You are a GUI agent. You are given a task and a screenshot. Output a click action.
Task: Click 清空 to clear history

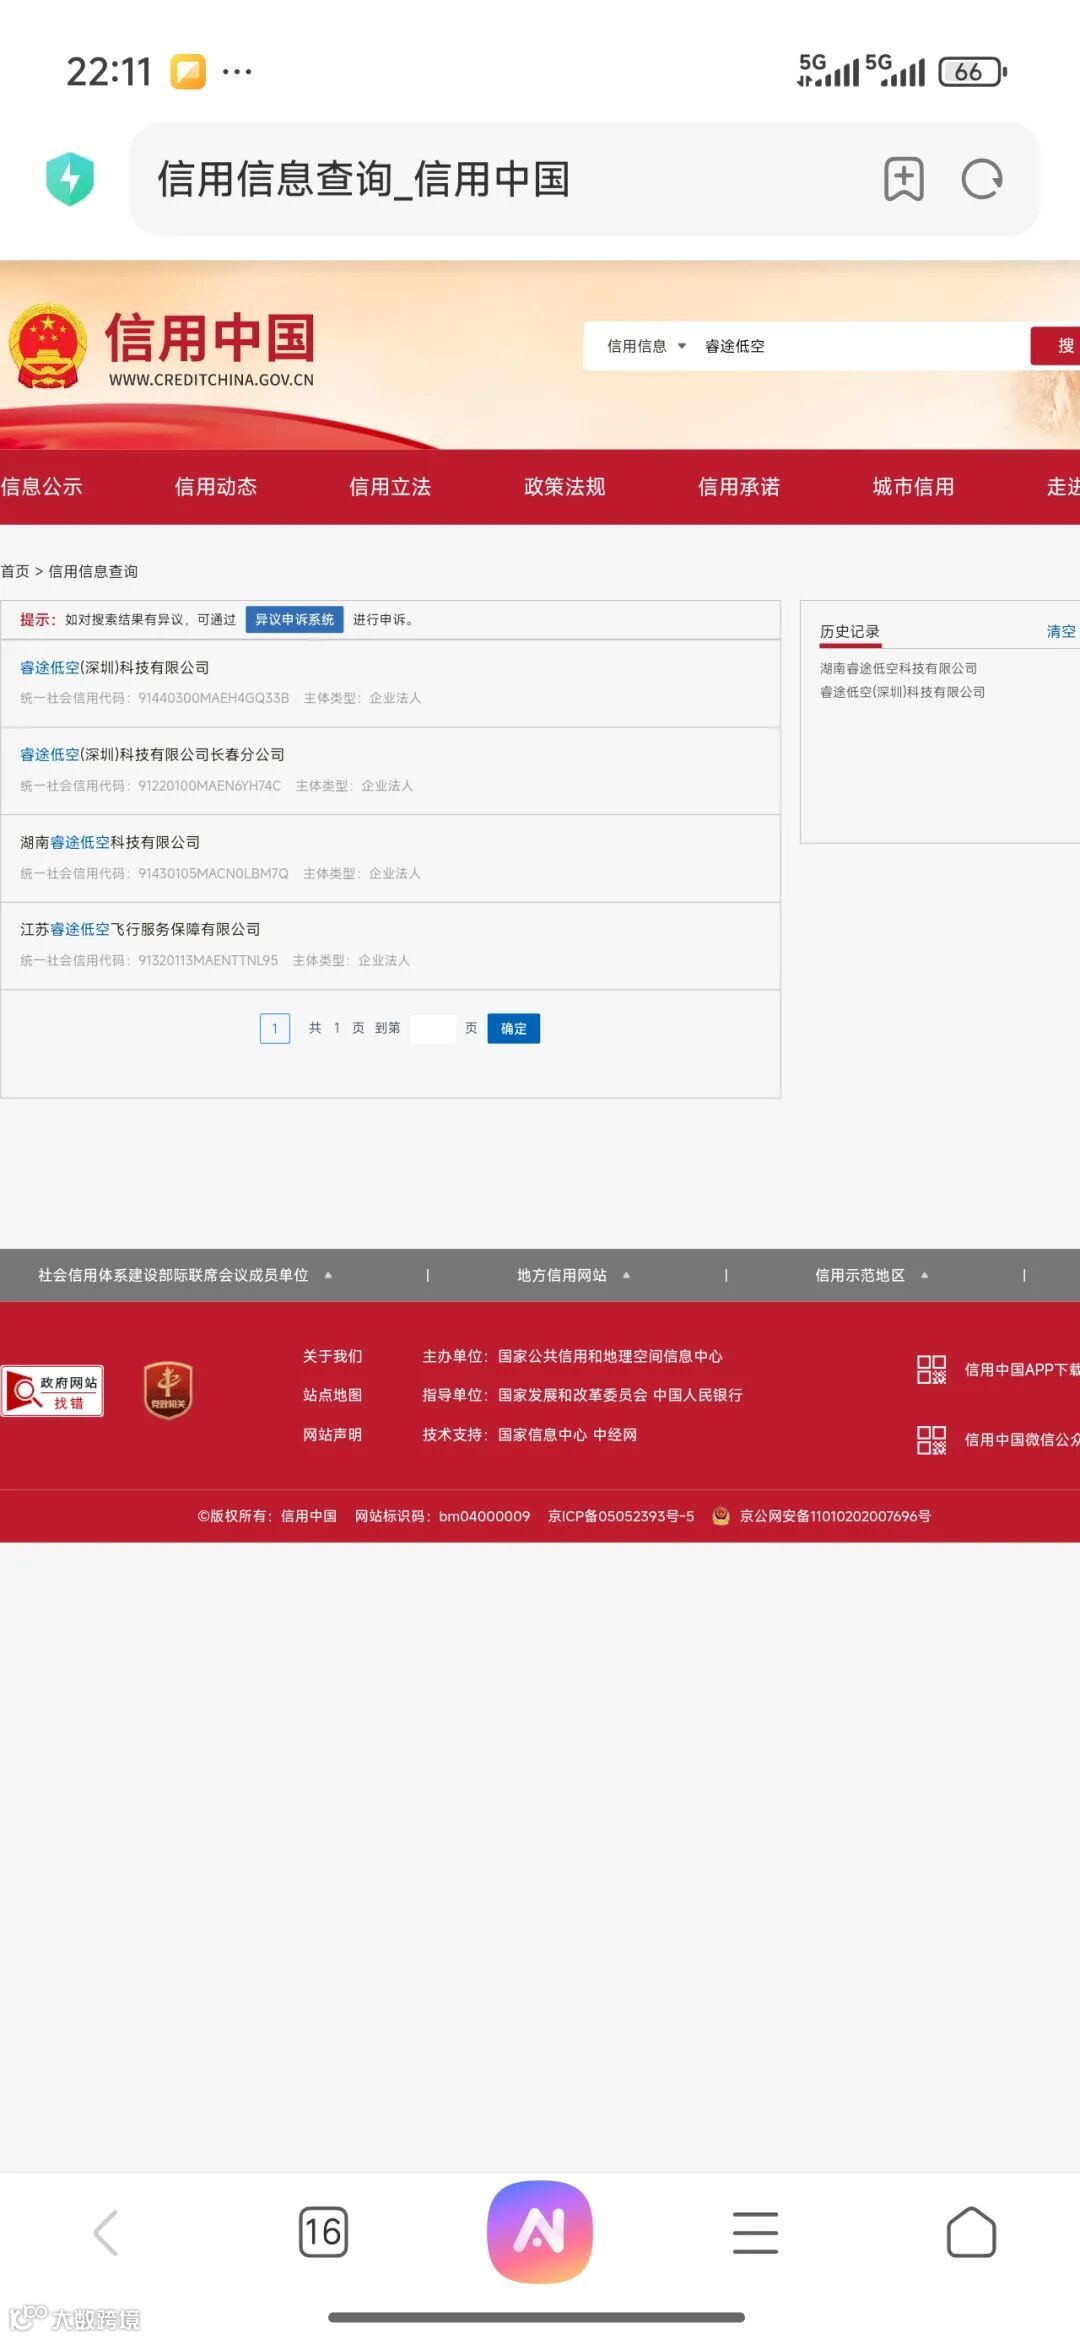pos(1061,631)
